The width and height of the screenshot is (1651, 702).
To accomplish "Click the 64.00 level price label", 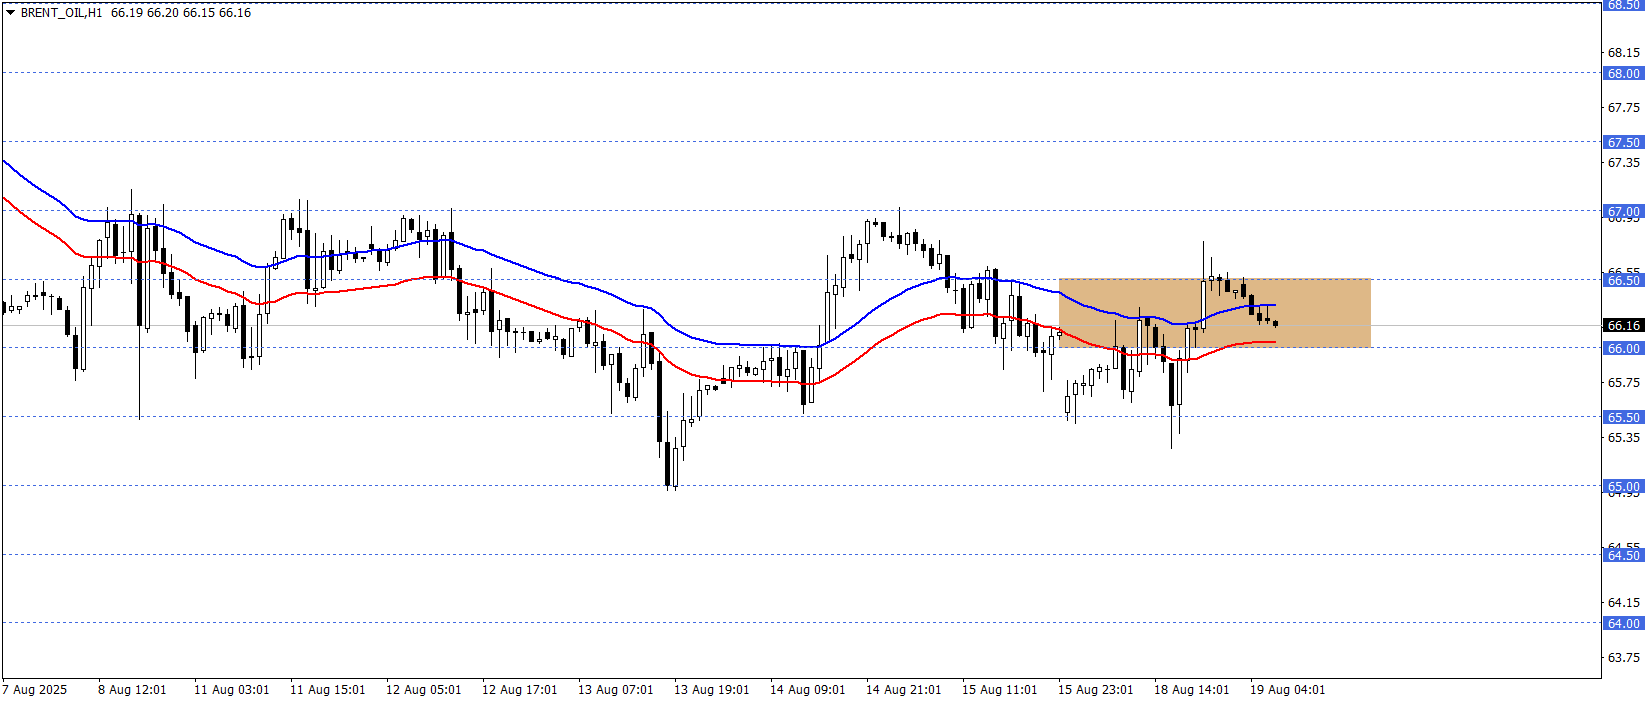I will 1624,623.
